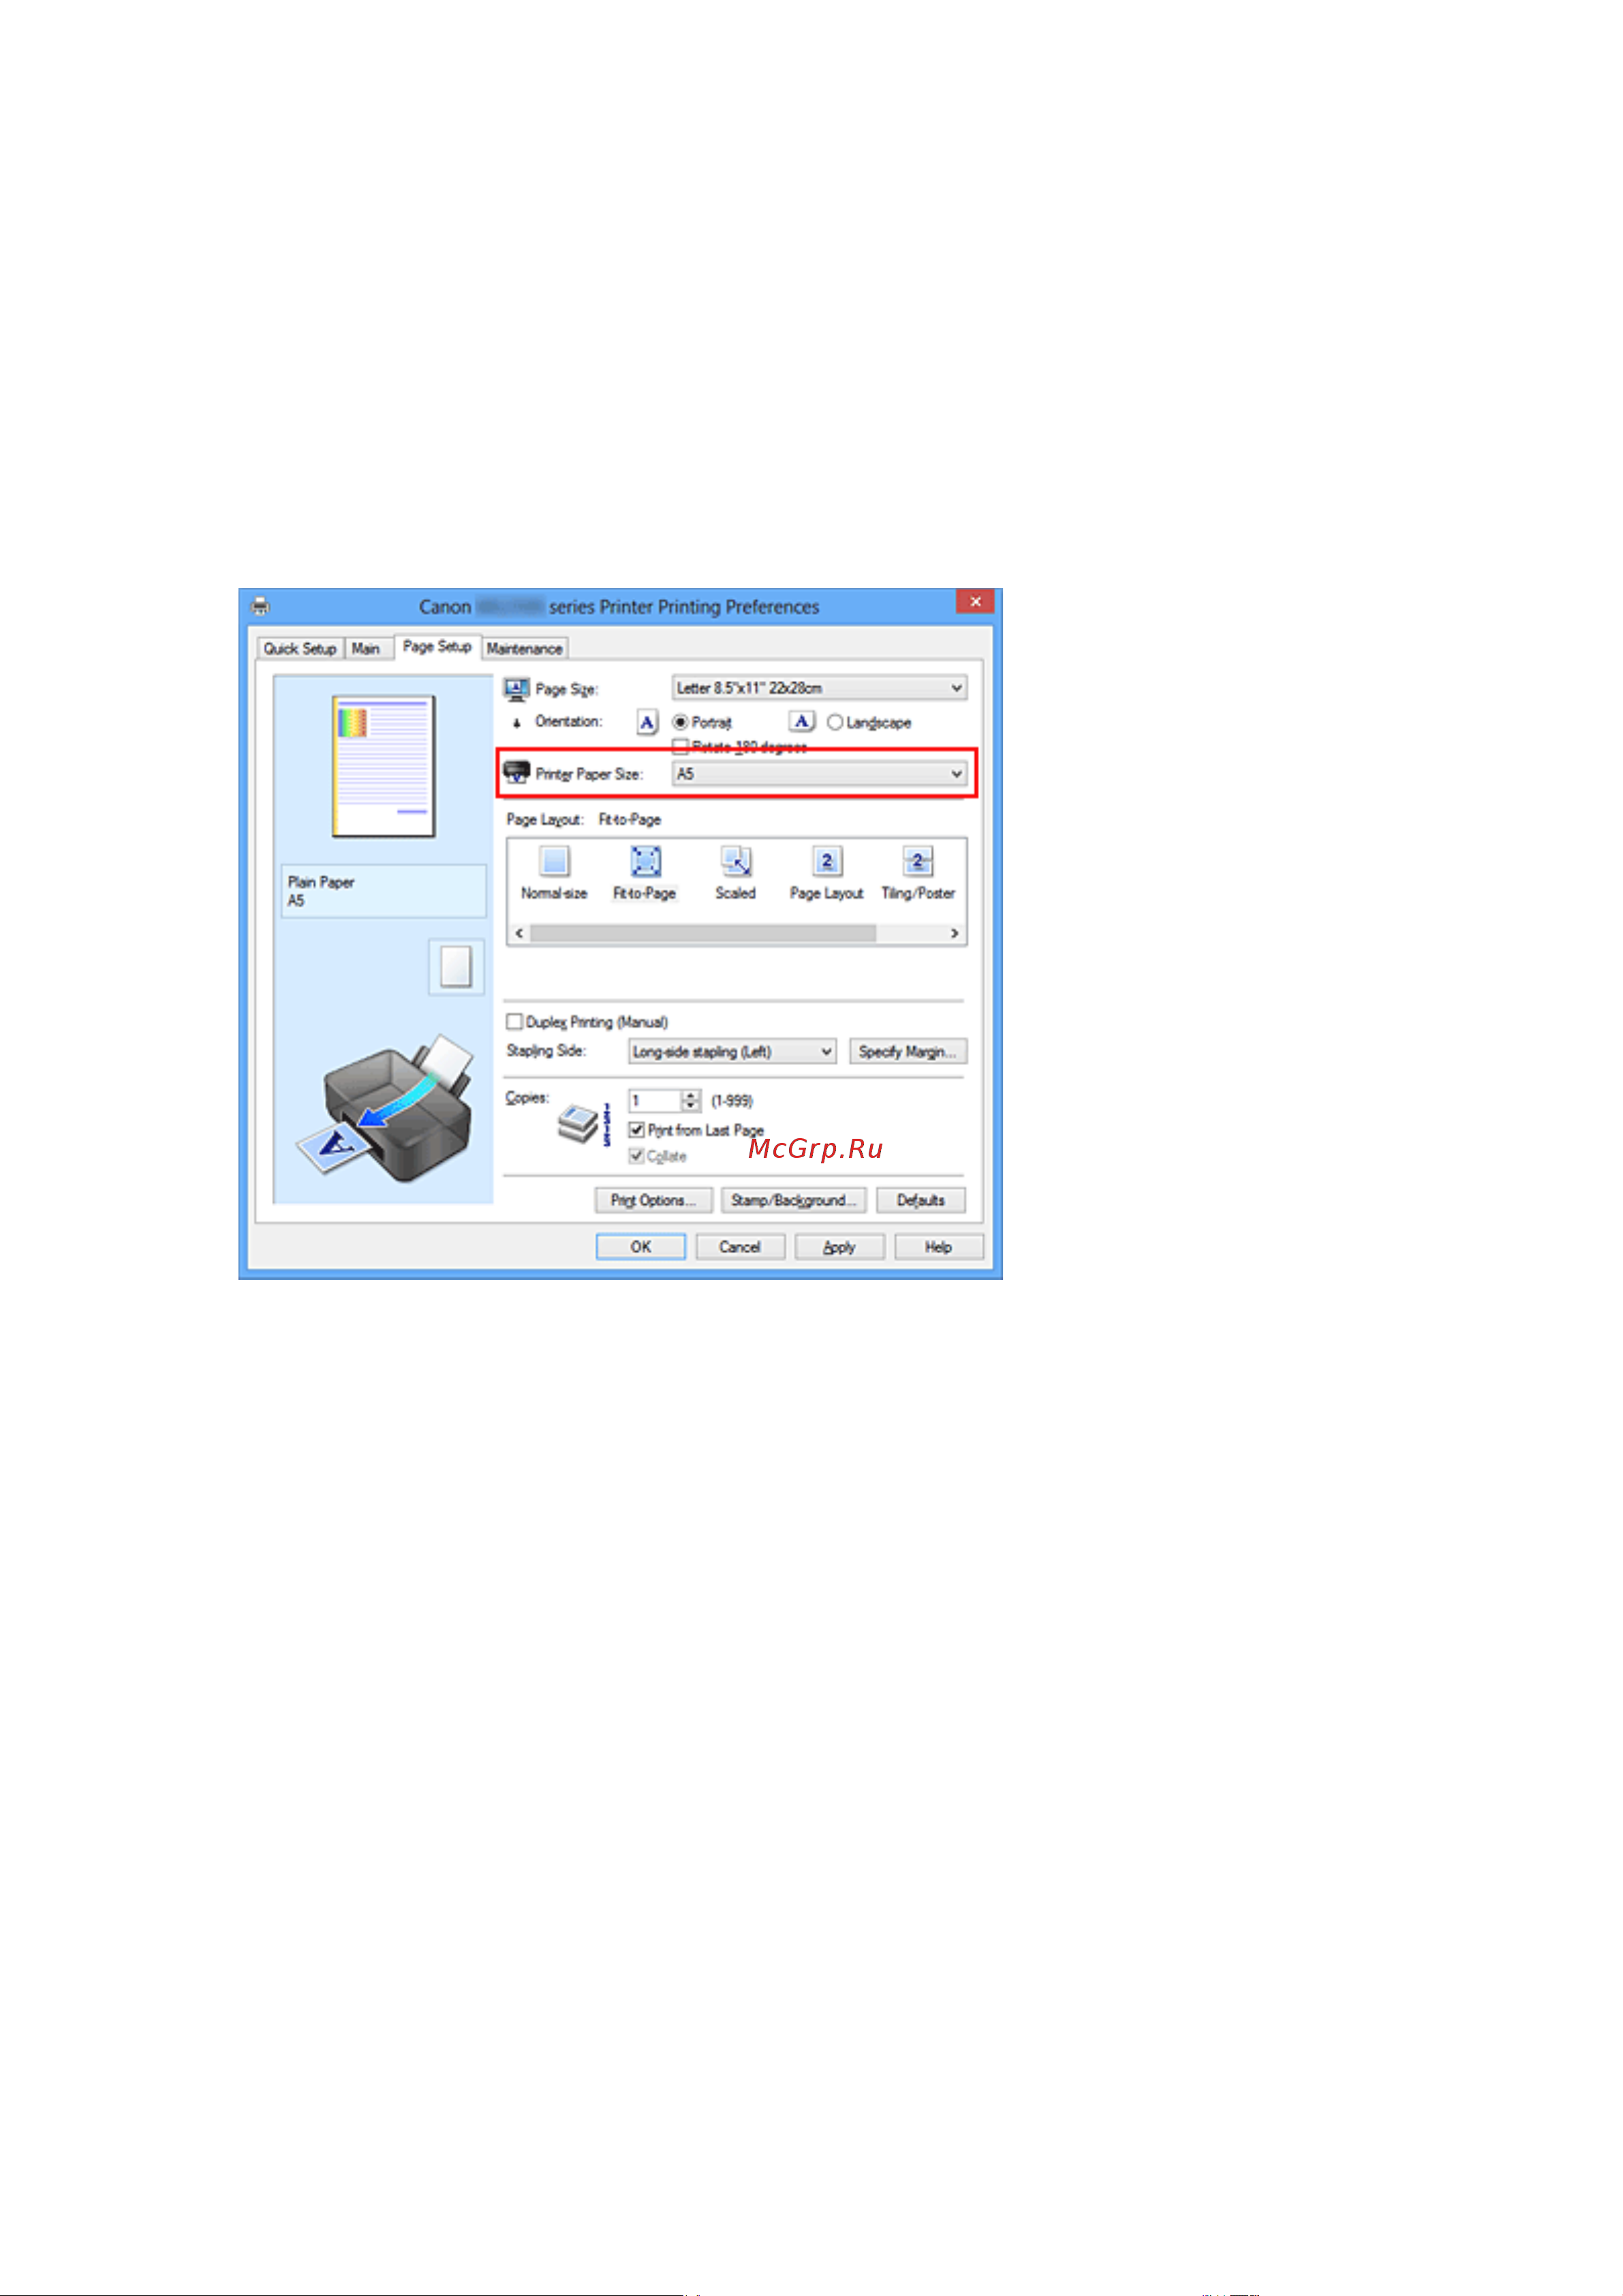Image resolution: width=1623 pixels, height=2296 pixels.
Task: Click the printer icon in title bar
Action: click(x=261, y=606)
